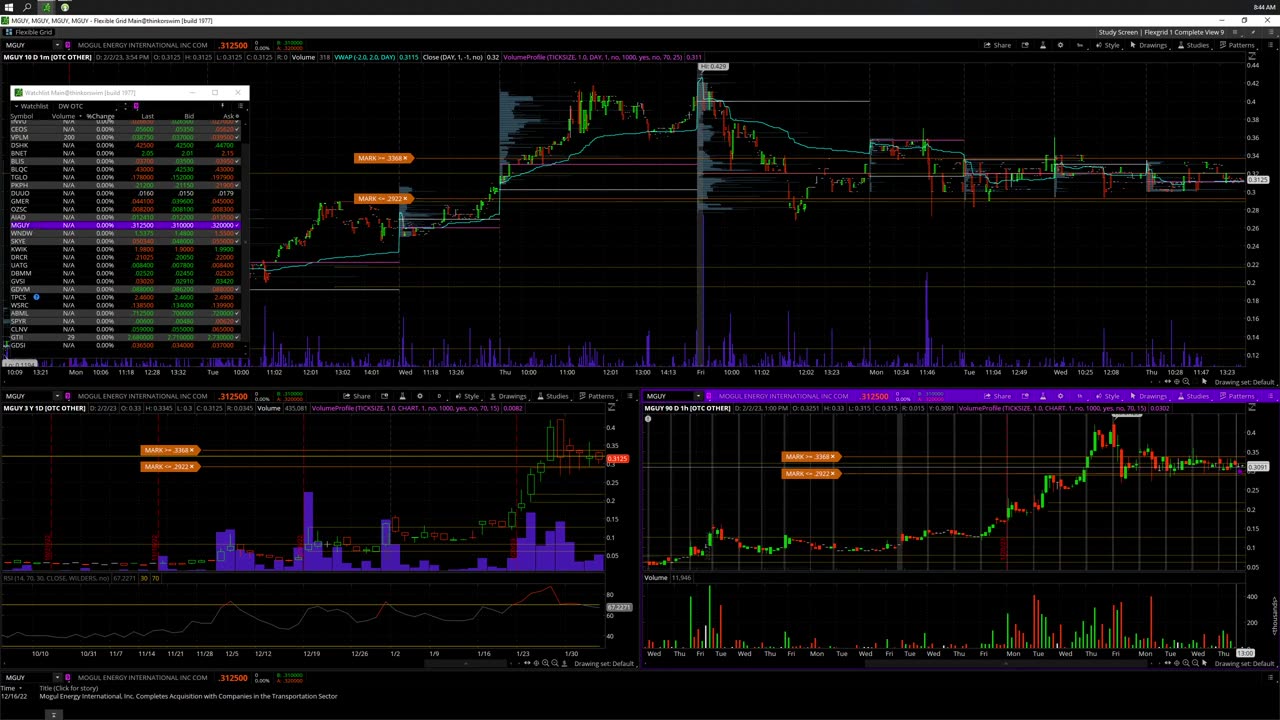Open Studies in the bottom-right hourly chart
Image resolution: width=1280 pixels, height=720 pixels.
[1193, 396]
